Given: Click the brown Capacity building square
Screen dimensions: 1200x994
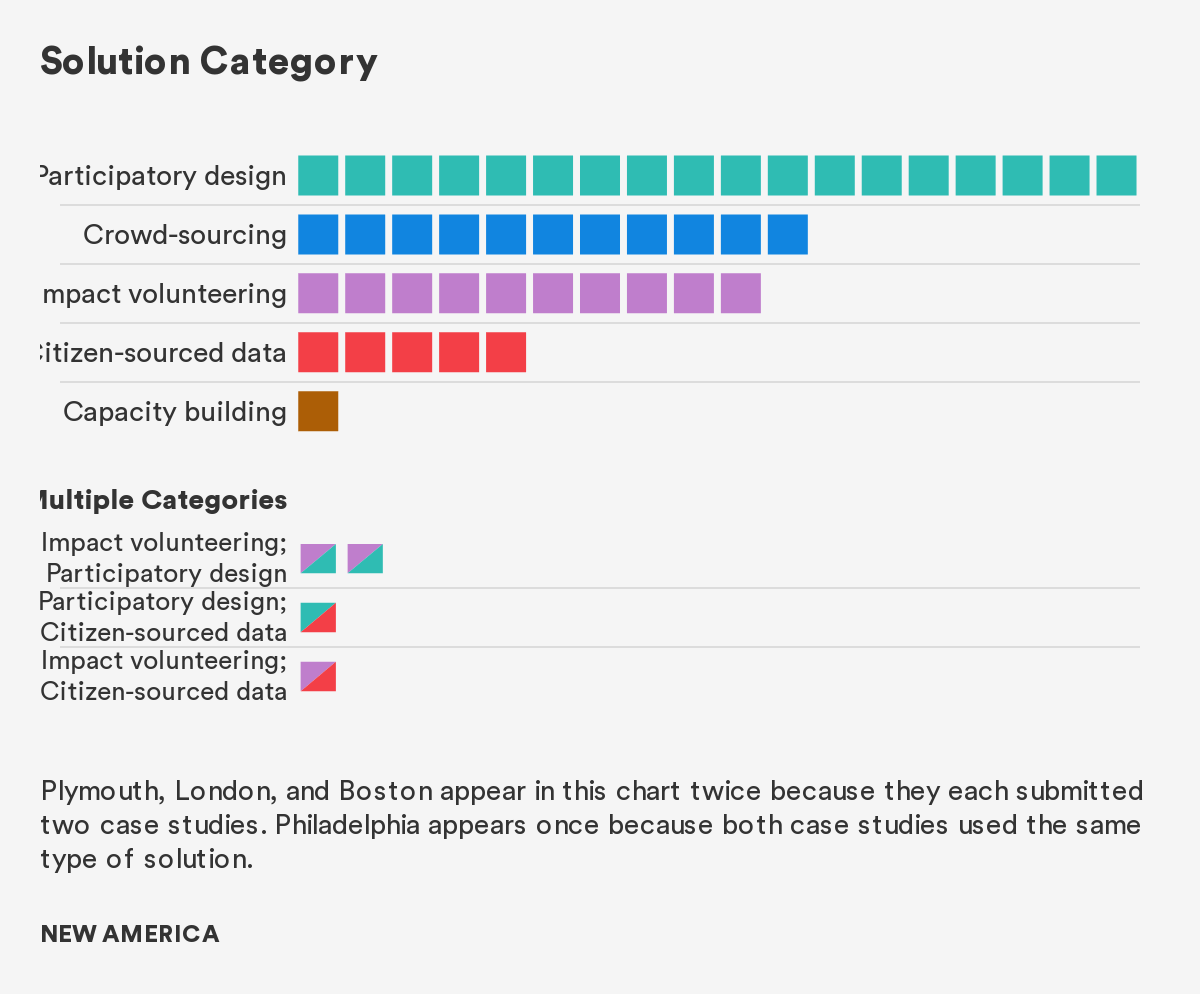Looking at the screenshot, I should 318,411.
